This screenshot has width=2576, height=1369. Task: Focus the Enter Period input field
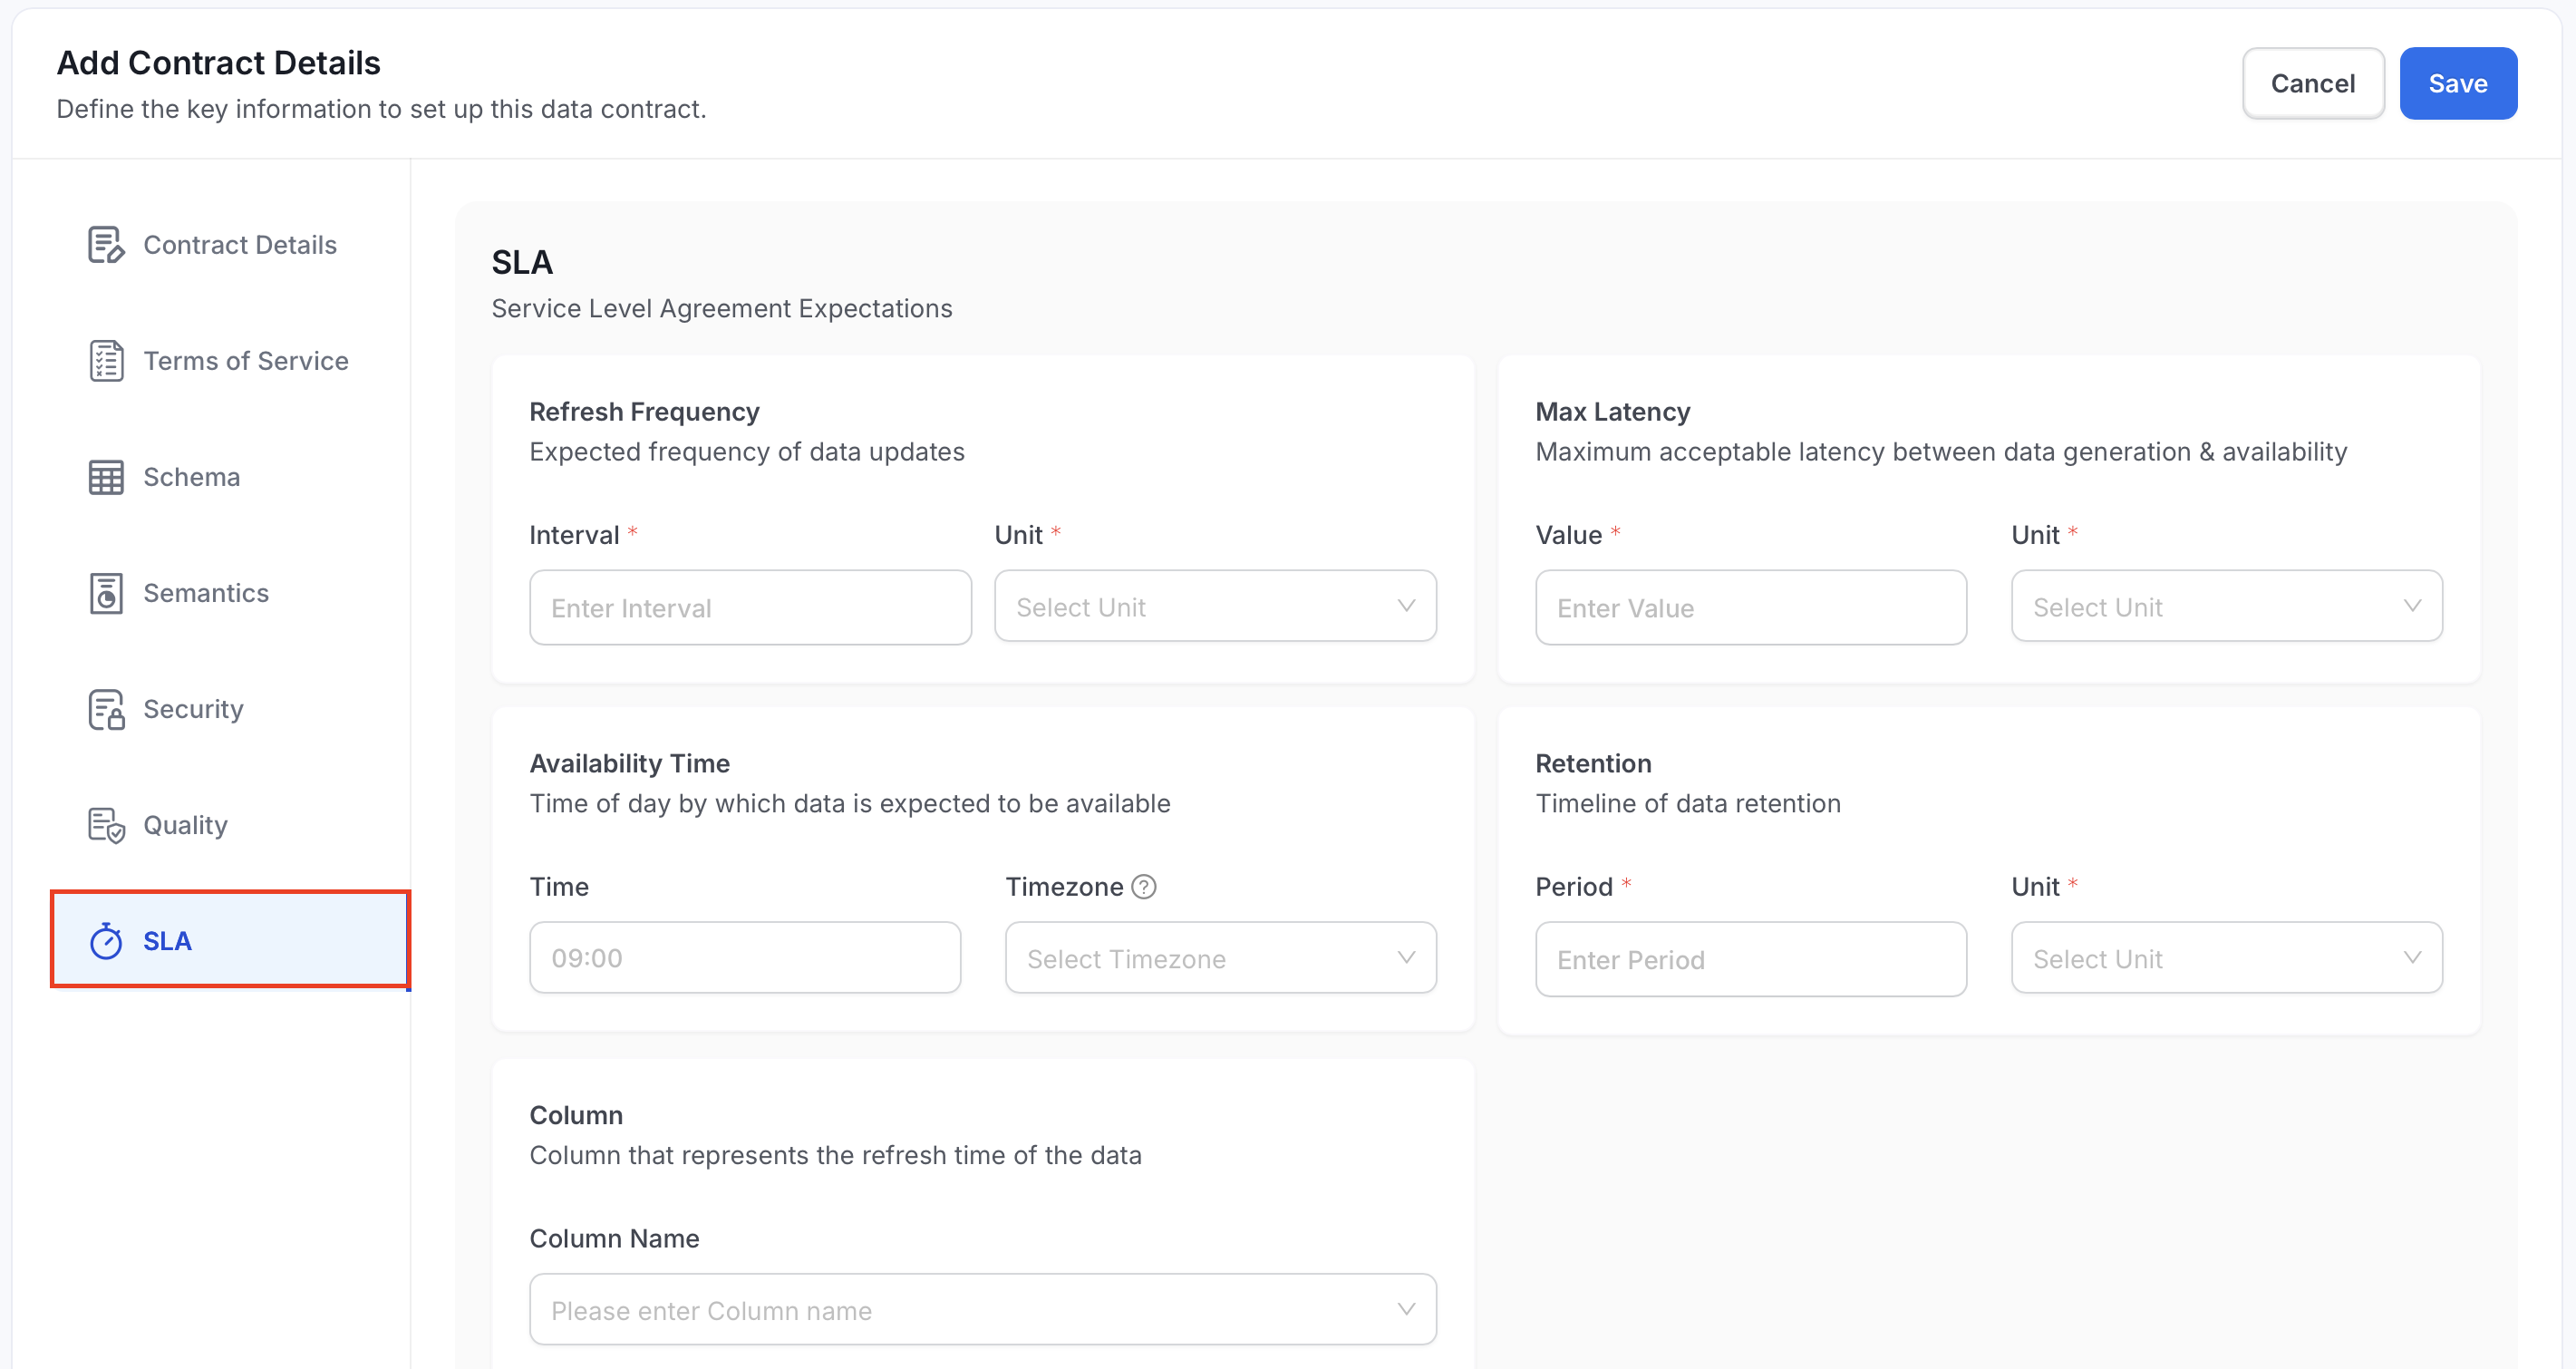tap(1750, 959)
